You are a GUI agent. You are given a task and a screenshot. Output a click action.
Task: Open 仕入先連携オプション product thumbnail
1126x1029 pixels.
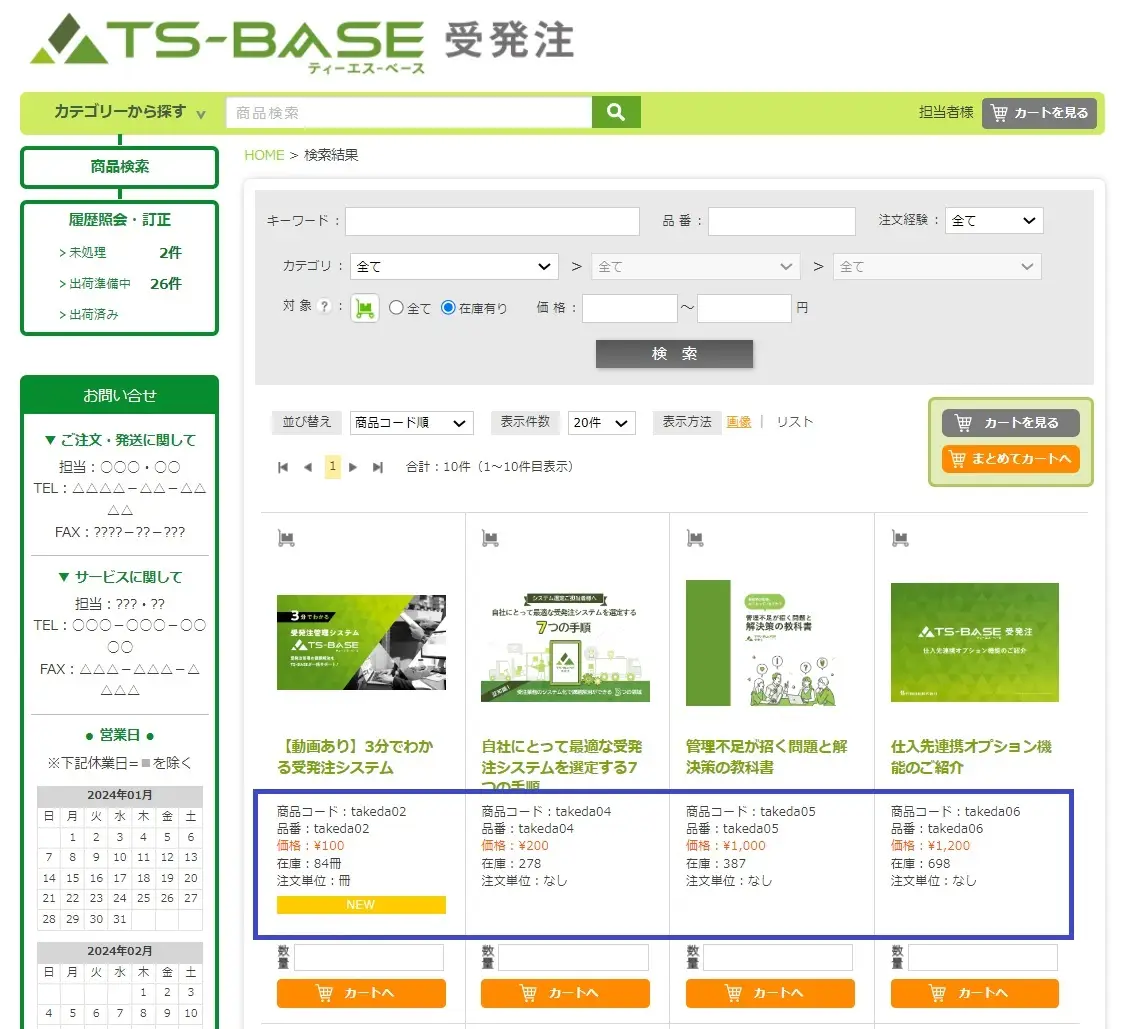pos(974,642)
